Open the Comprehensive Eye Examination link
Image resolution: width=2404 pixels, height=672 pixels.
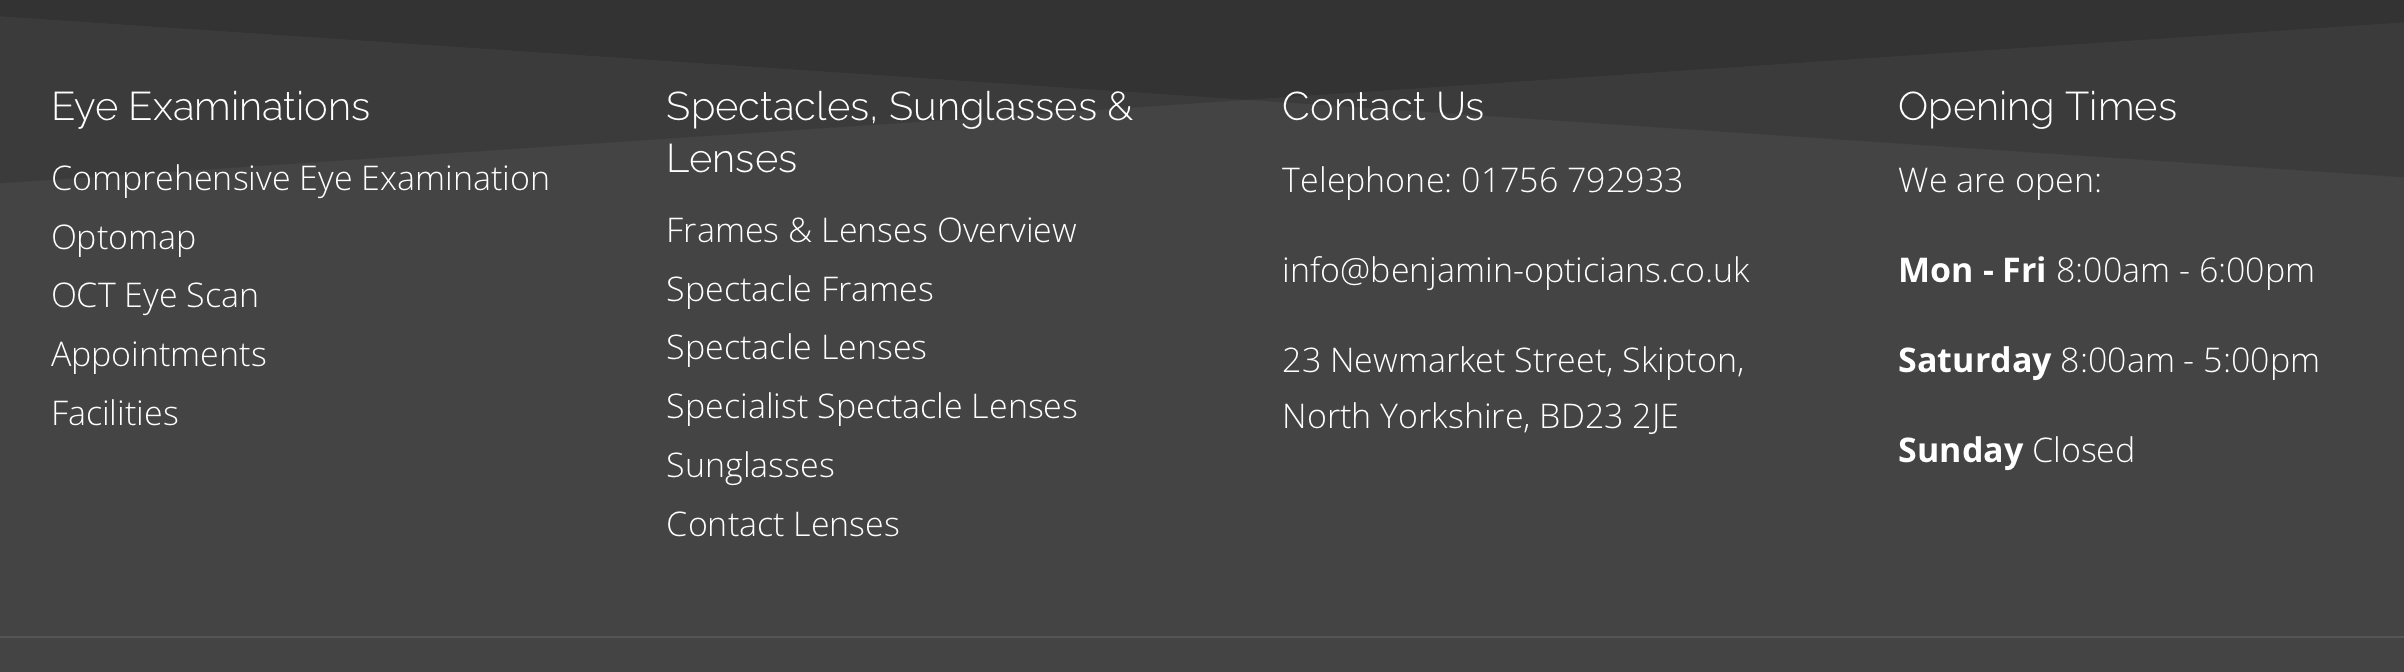click(x=300, y=179)
